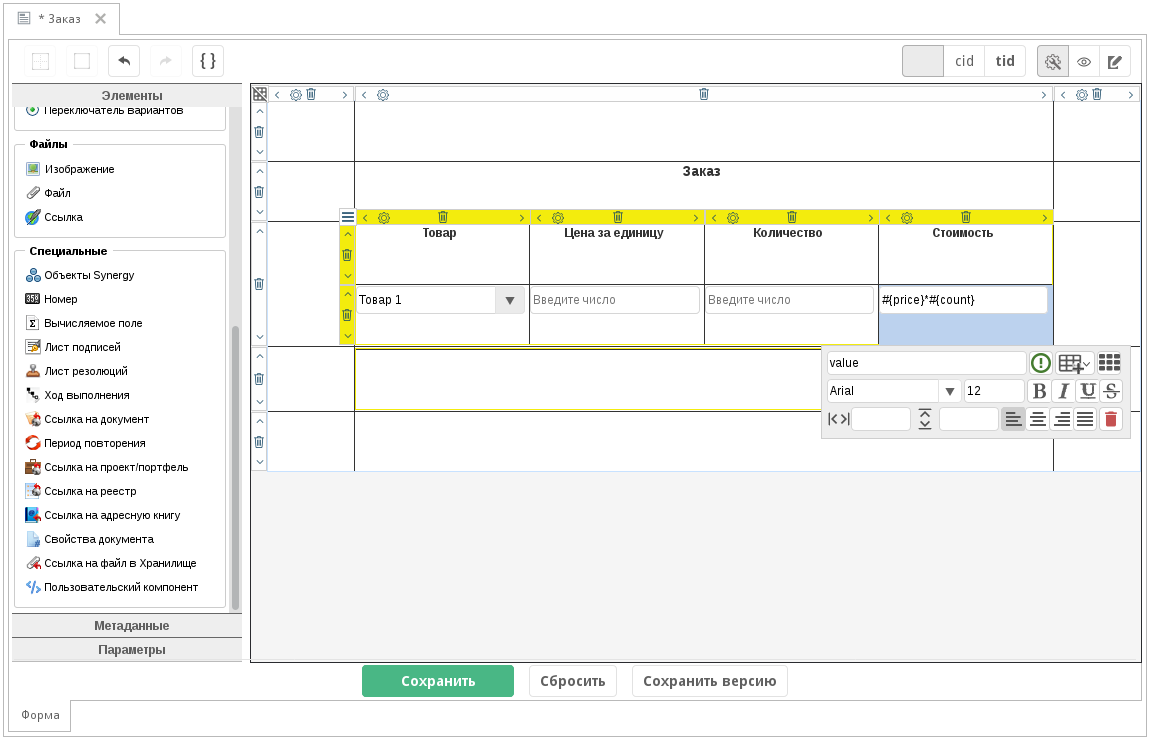Click the dark grid icon next to insert table
The height and width of the screenshot is (740, 1151).
pos(1109,363)
